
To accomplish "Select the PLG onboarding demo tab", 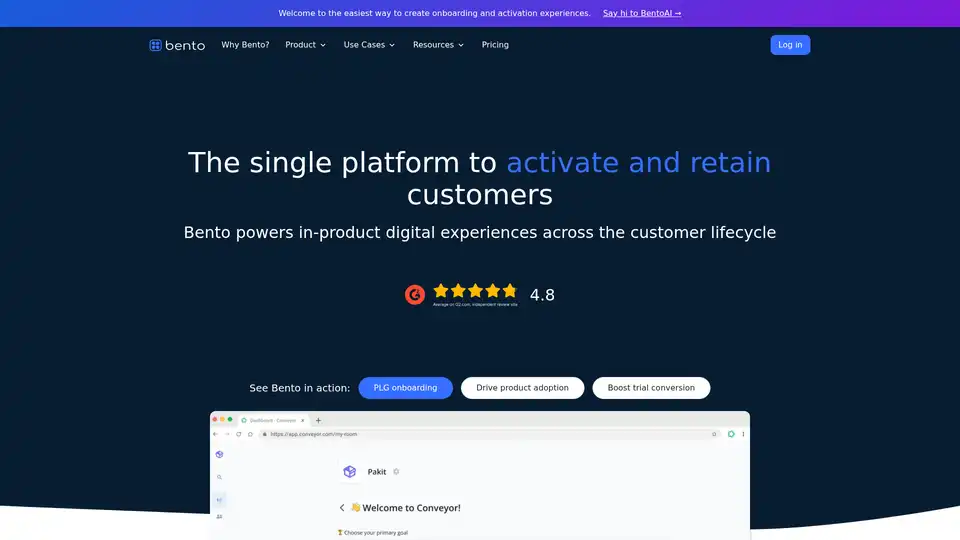I will (405, 388).
